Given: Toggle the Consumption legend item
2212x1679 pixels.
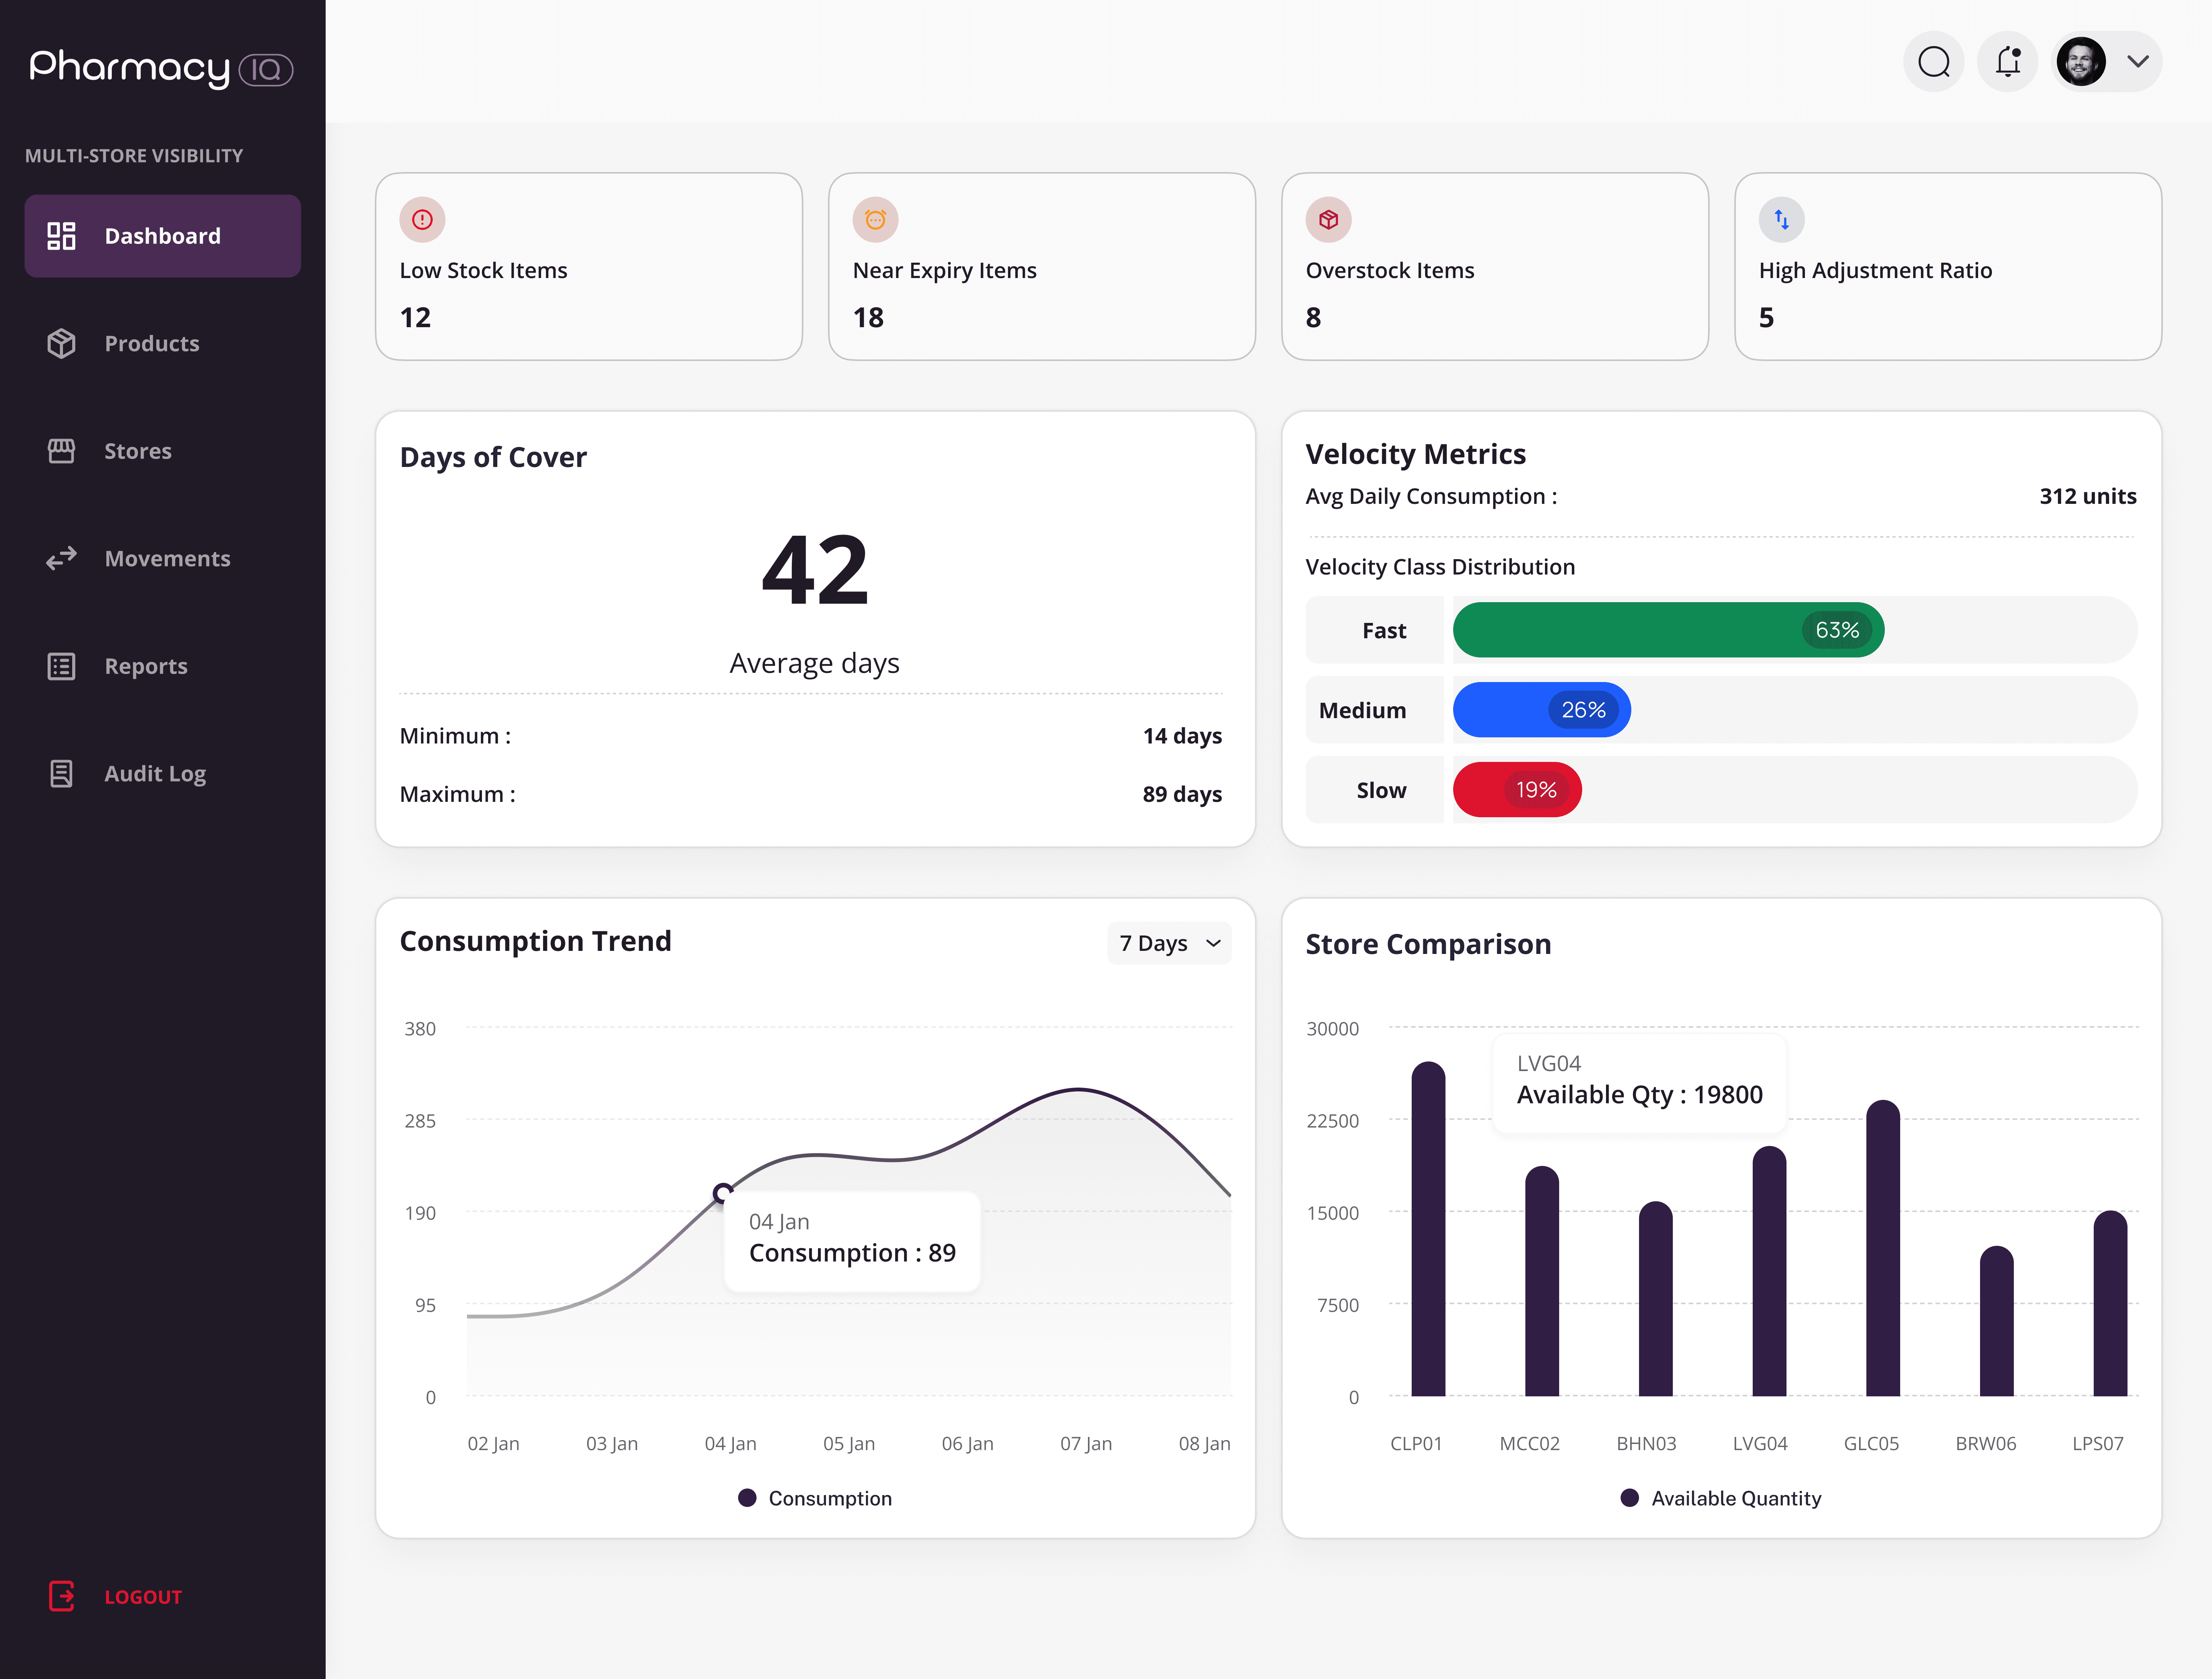Looking at the screenshot, I should pos(815,1498).
